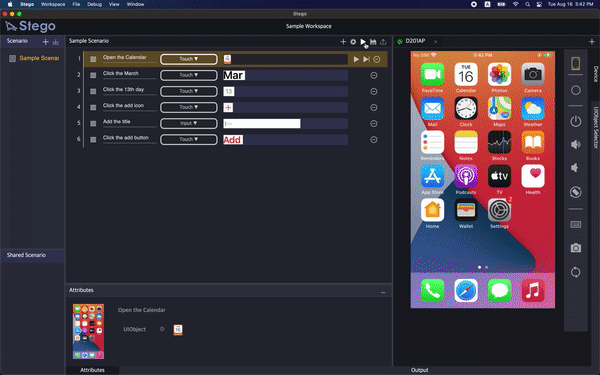Open the Workspace menu

pyautogui.click(x=53, y=4)
